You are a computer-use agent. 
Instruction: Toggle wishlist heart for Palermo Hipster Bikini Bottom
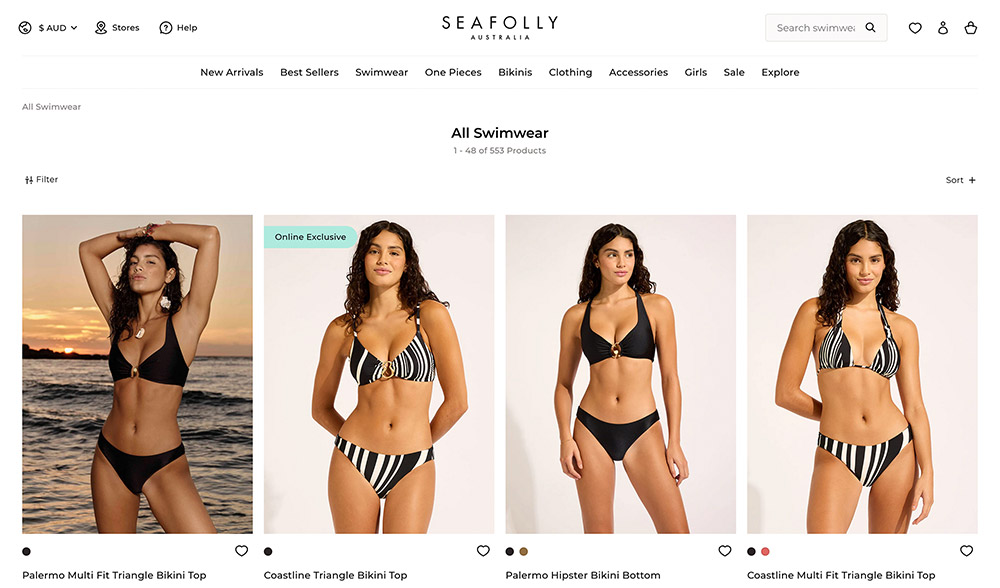click(724, 550)
